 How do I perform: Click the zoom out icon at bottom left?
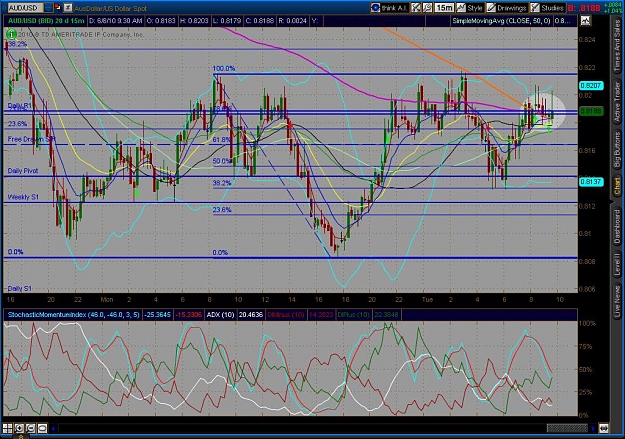coord(31,429)
